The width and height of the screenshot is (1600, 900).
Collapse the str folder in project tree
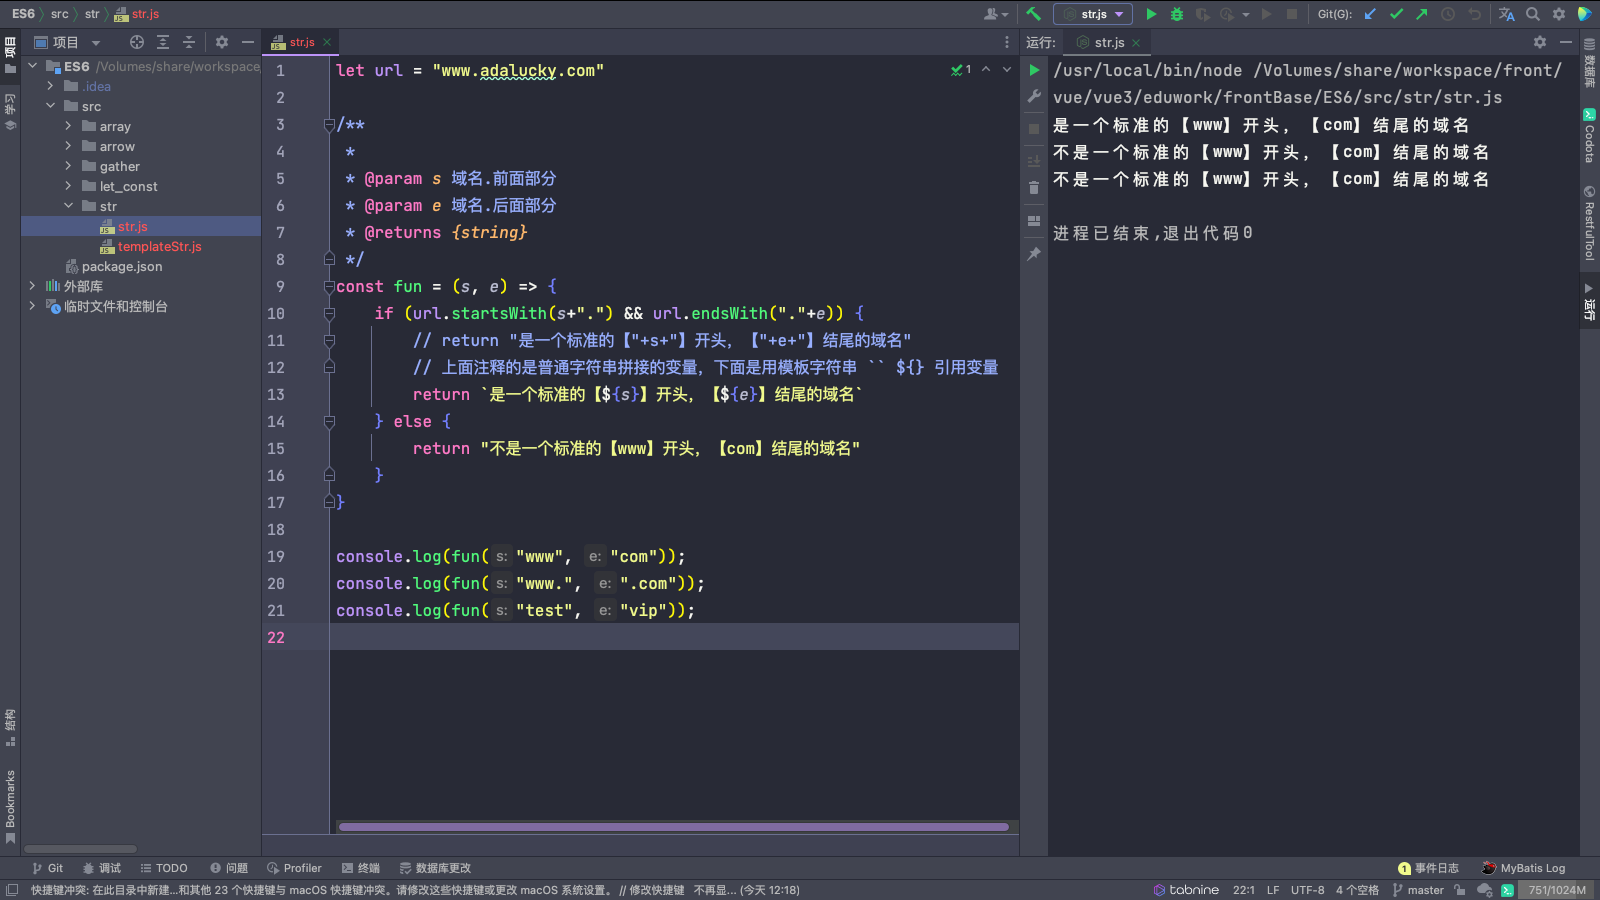point(68,206)
